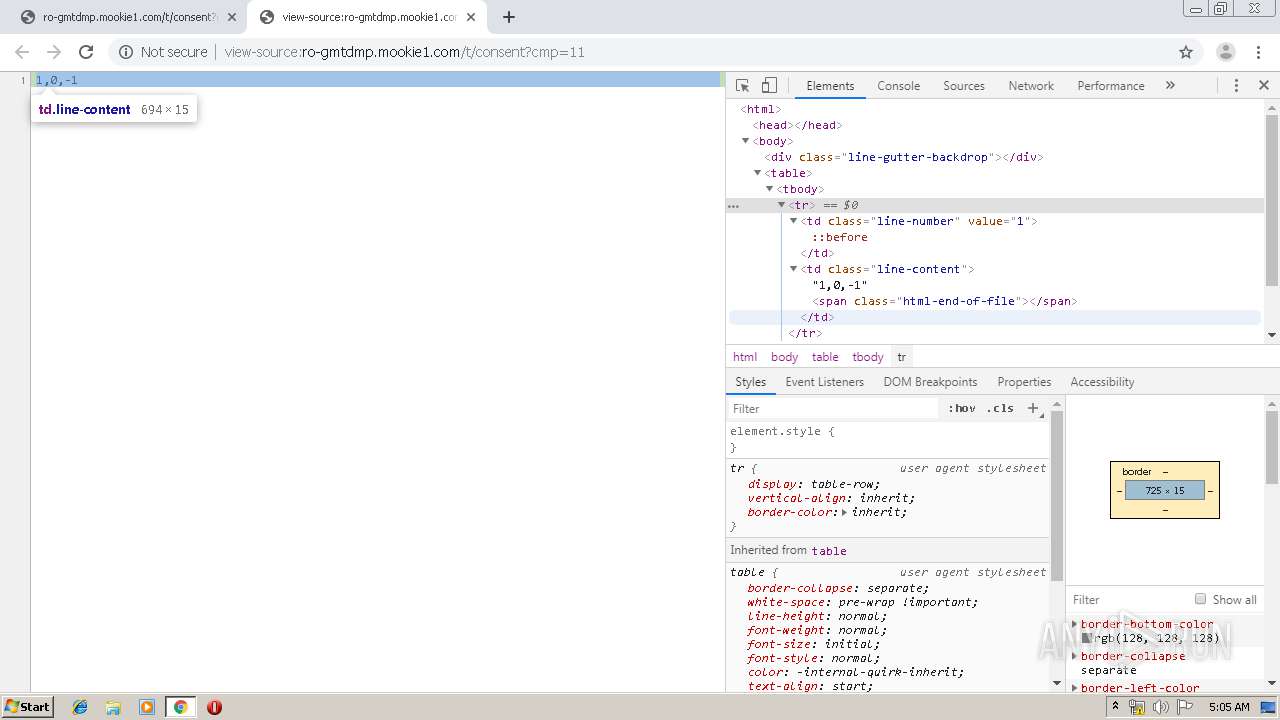Collapse the body node arrow
This screenshot has height=720, width=1280.
tap(745, 141)
